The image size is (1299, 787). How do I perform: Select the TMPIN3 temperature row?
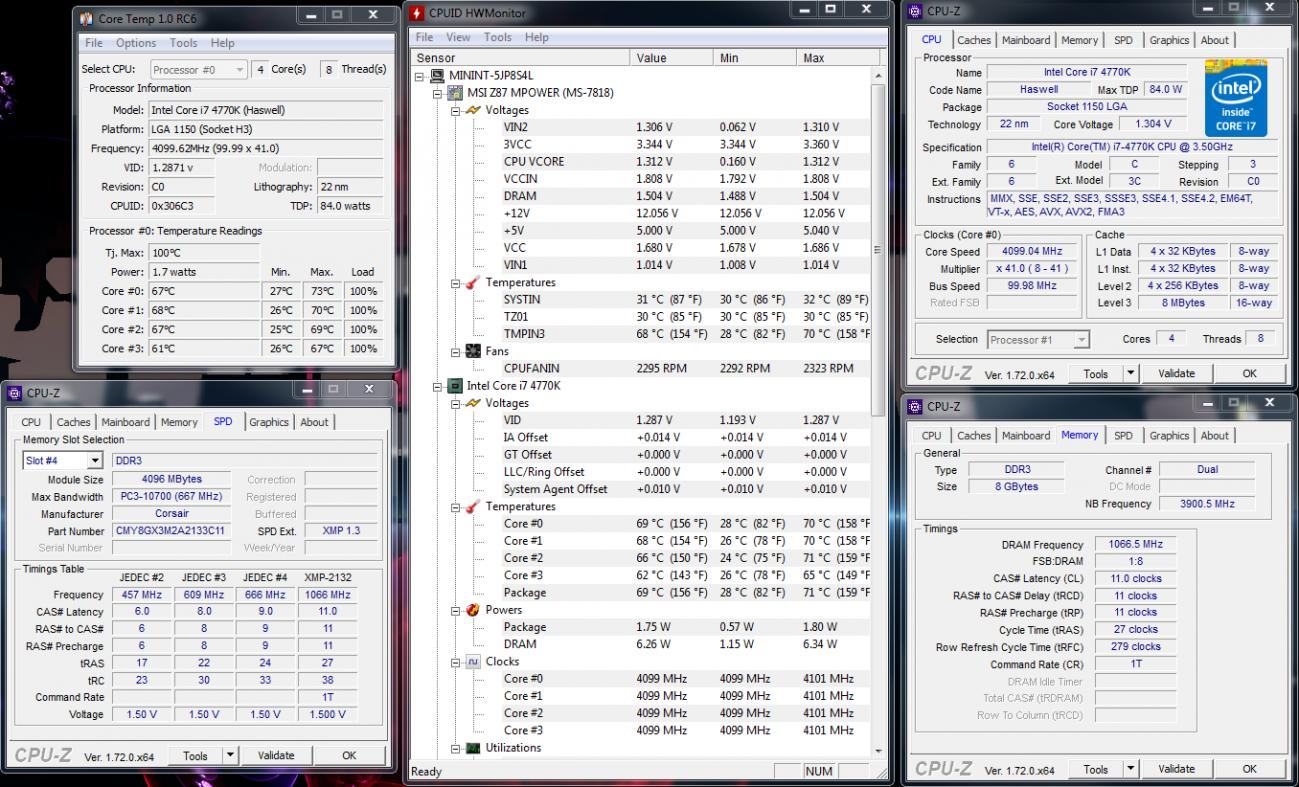coord(642,334)
